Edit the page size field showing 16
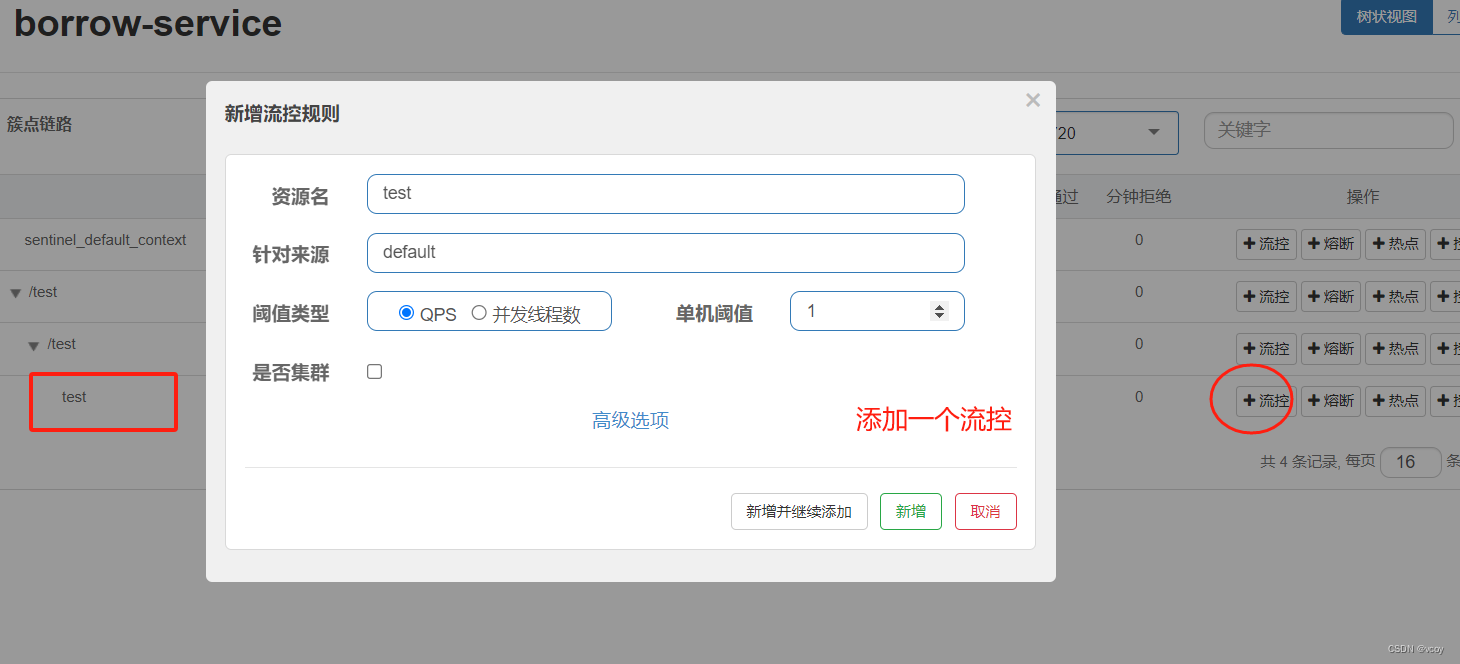Viewport: 1460px width, 664px height. pos(1410,462)
